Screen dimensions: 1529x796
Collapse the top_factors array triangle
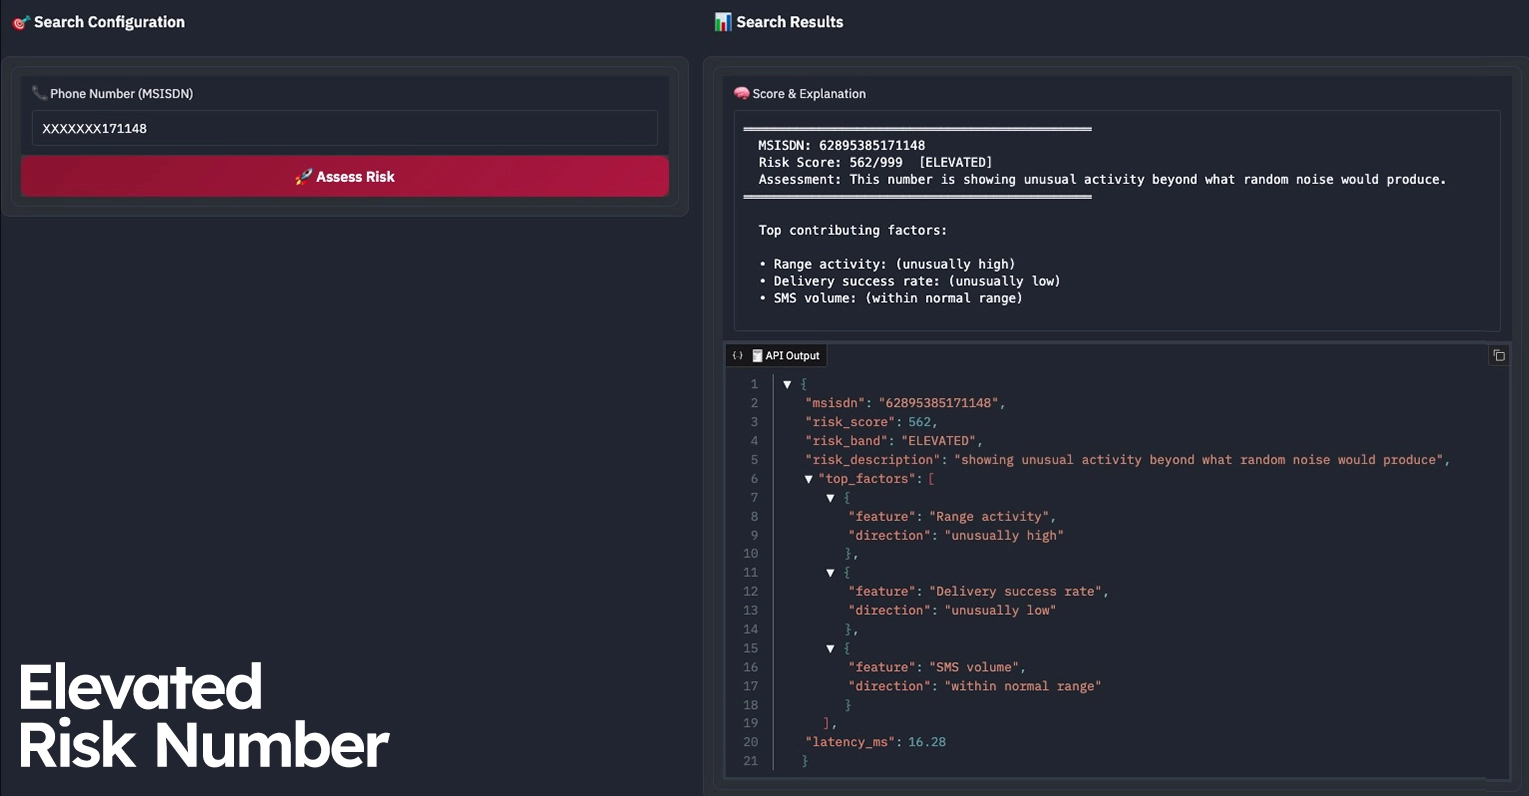coord(809,479)
